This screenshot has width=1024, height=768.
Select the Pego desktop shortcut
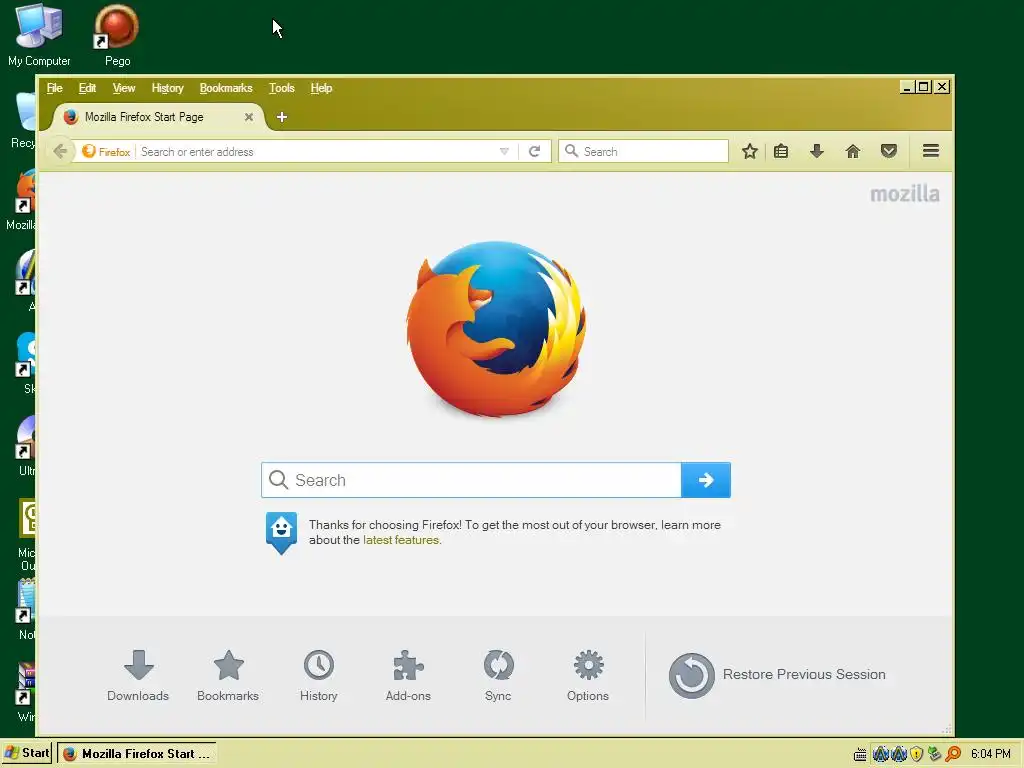[x=117, y=35]
